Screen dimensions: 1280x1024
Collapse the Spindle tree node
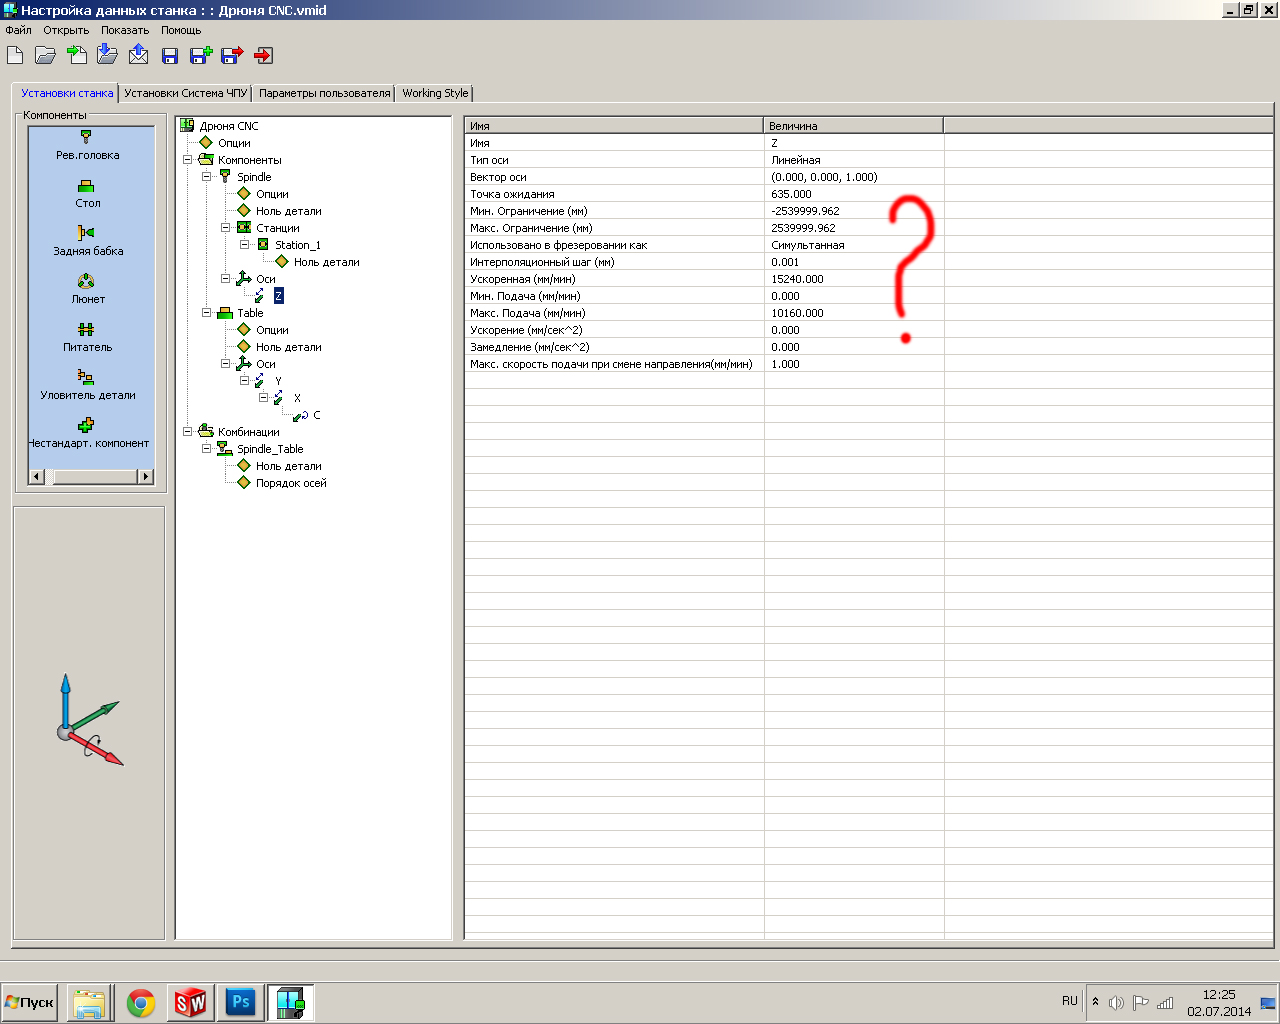[x=206, y=177]
